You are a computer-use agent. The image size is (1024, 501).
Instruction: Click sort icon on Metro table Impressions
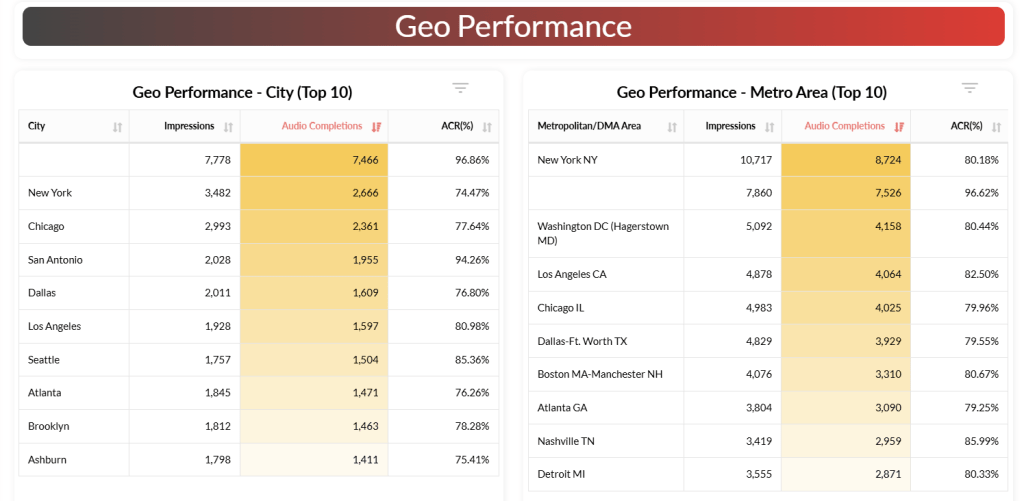click(769, 127)
